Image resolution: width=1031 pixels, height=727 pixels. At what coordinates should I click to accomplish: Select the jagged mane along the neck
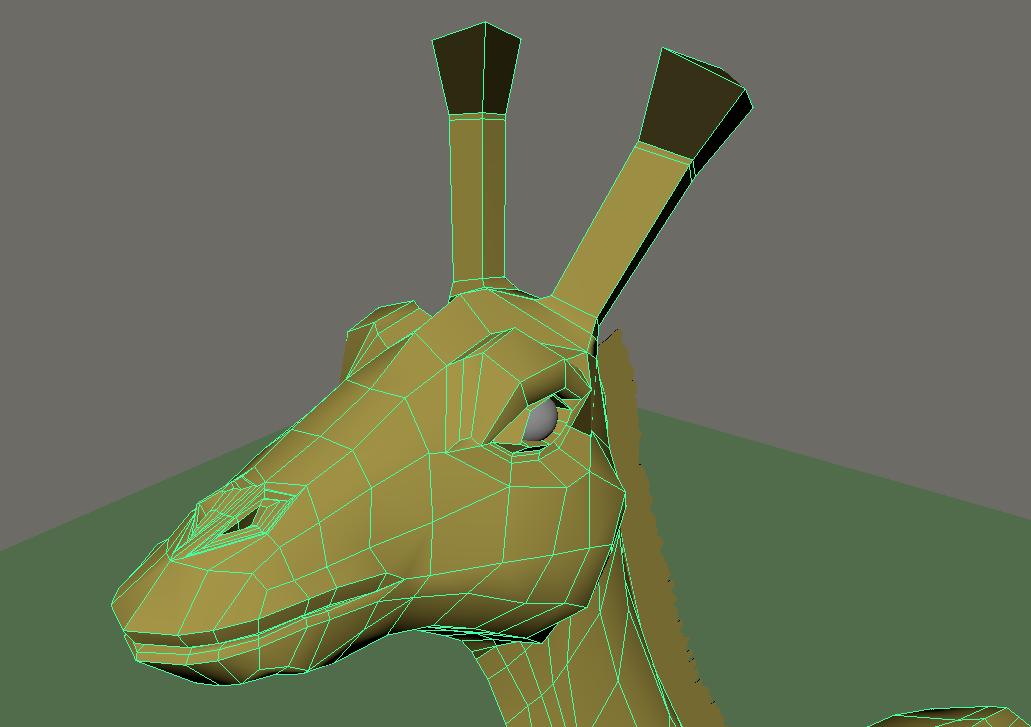tap(650, 500)
